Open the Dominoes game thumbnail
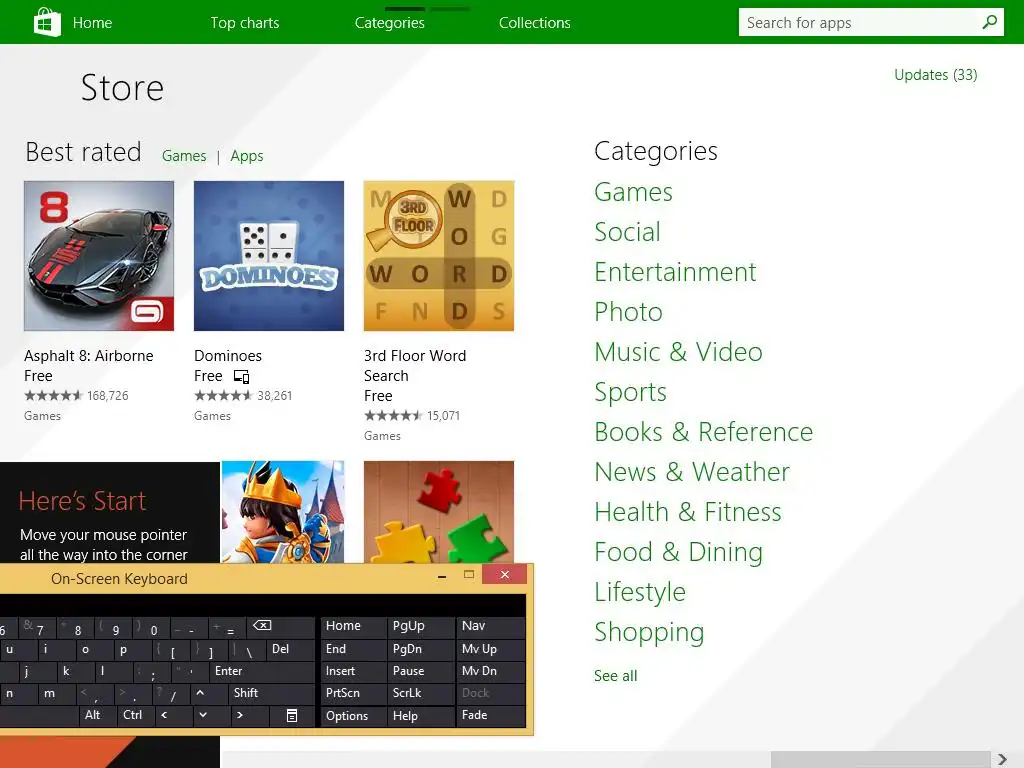 (269, 256)
